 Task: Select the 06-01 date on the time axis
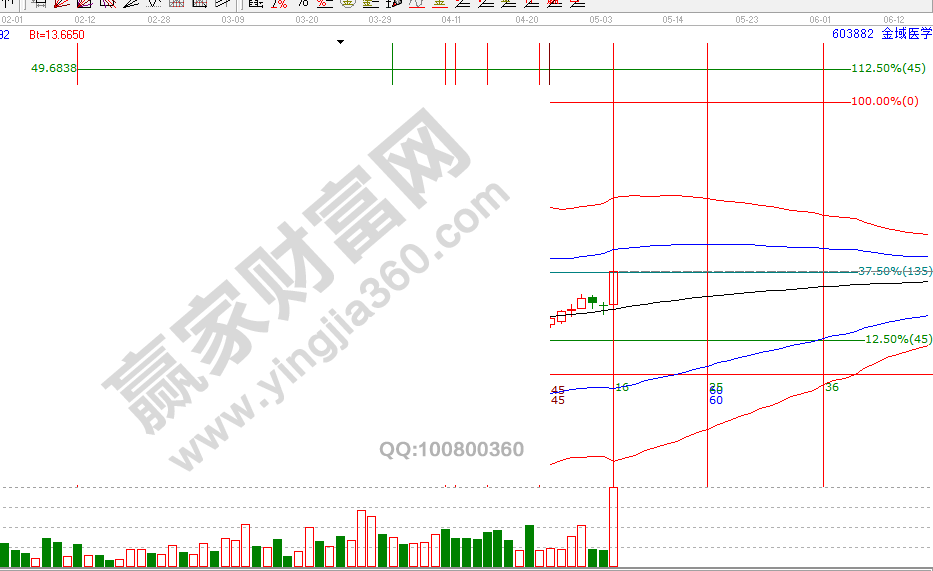(x=820, y=19)
